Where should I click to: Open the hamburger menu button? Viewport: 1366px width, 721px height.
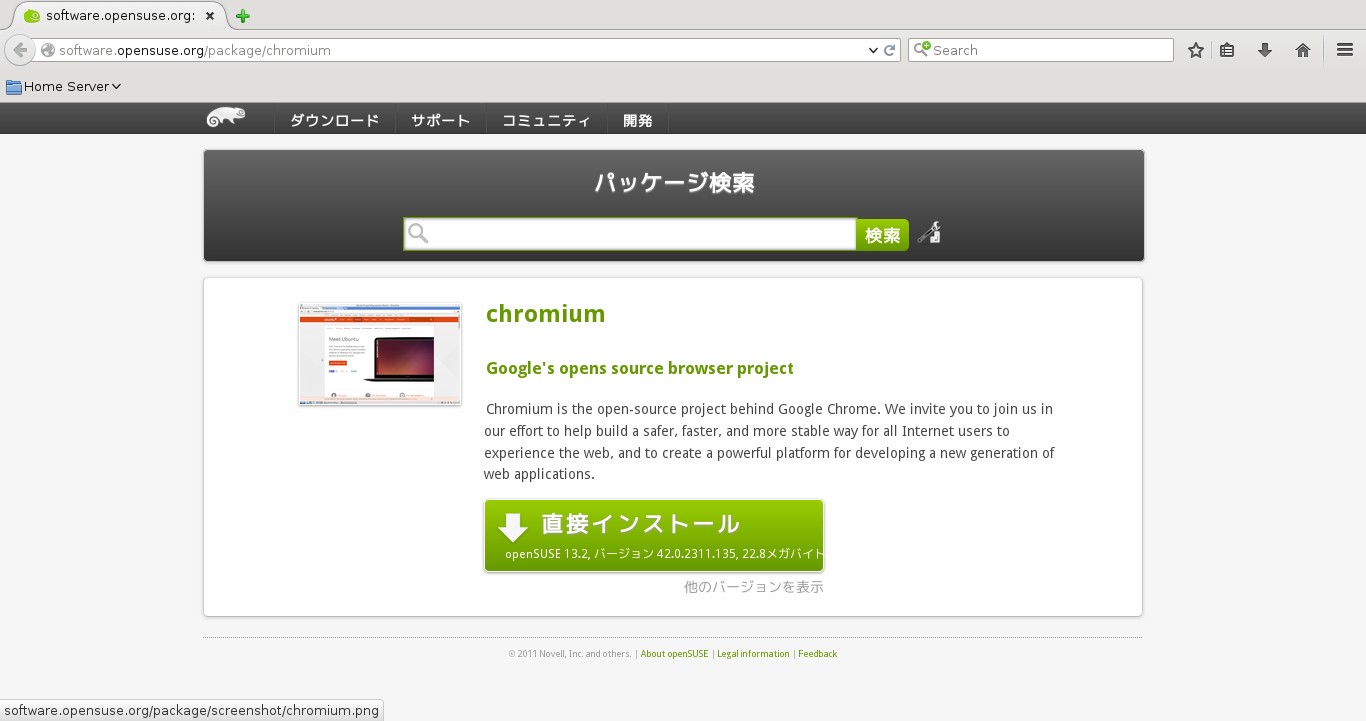coord(1345,50)
